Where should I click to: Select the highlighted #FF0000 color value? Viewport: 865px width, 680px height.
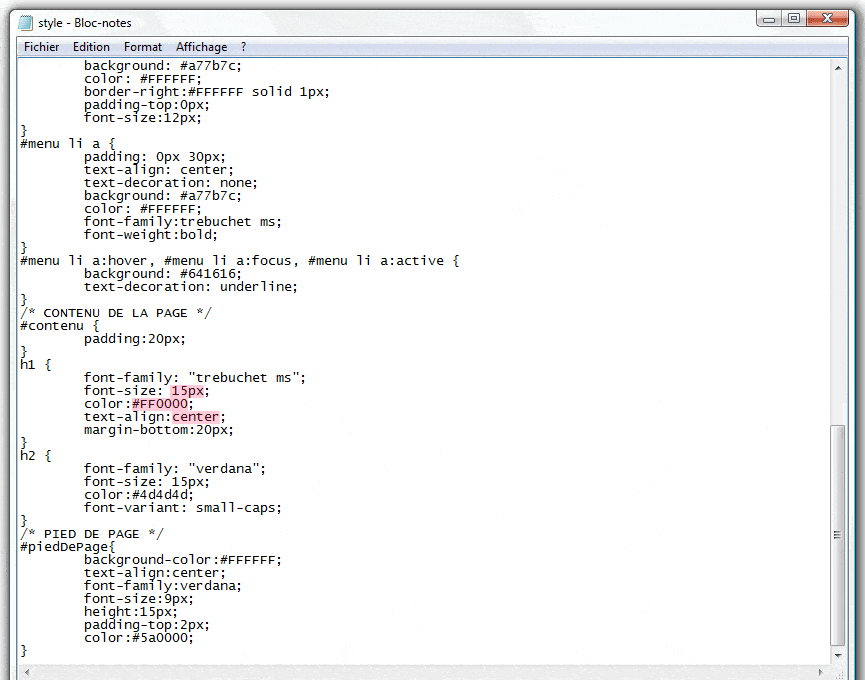[x=159, y=403]
